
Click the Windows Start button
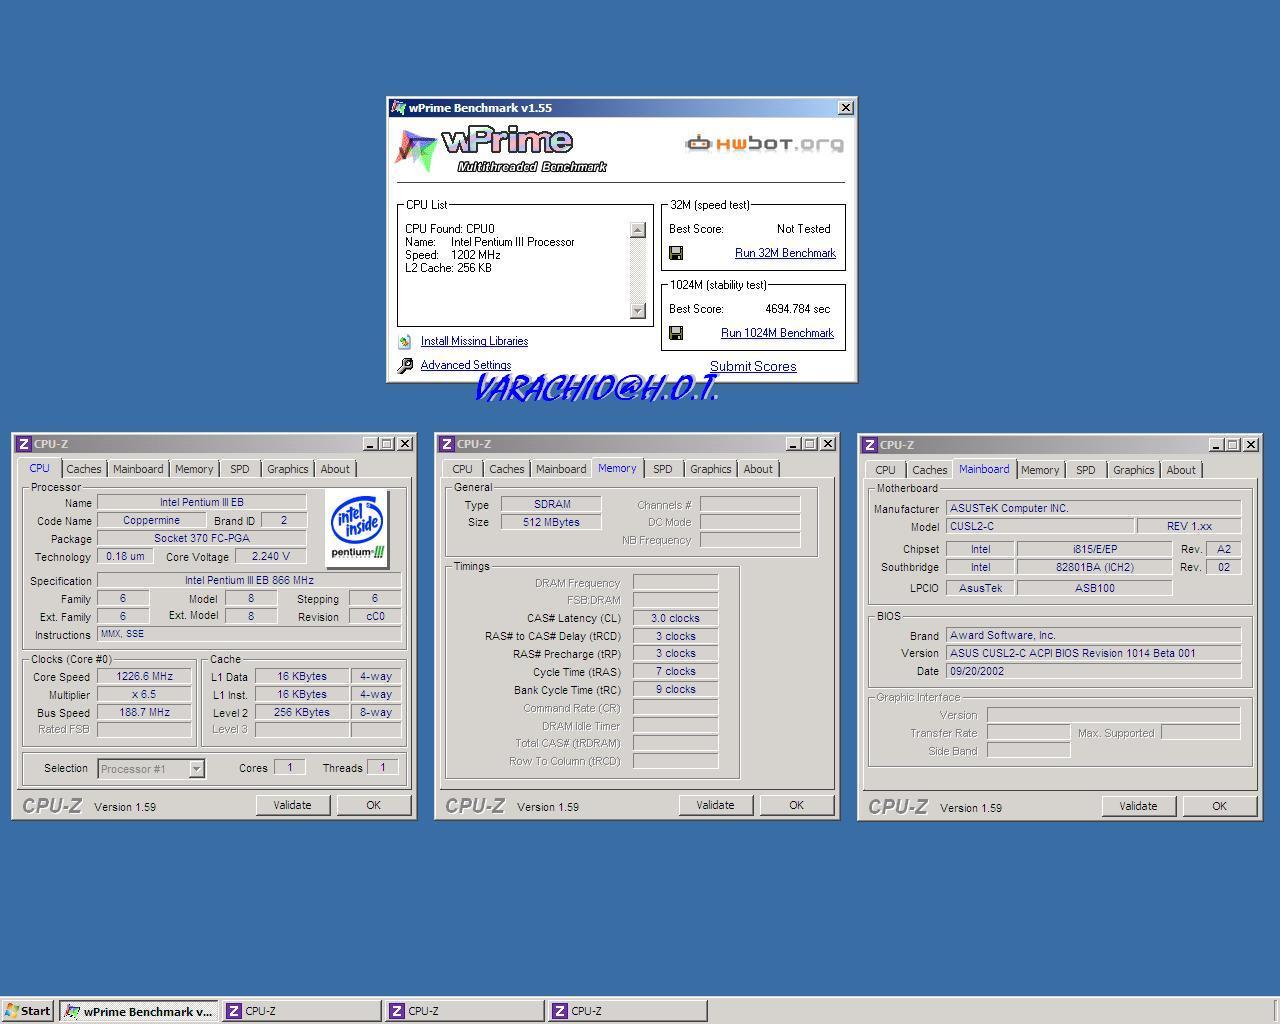click(x=28, y=1011)
